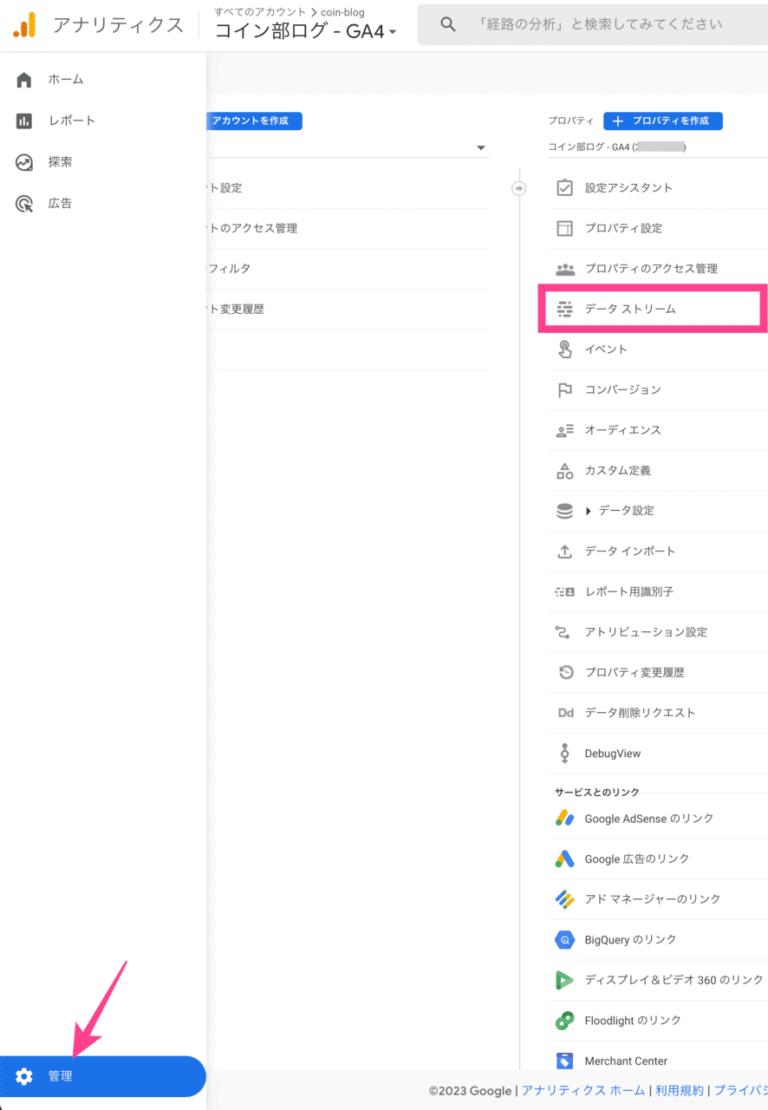Open the コイン部ログ - GA4 property selector
This screenshot has width=768, height=1110.
(x=306, y=31)
